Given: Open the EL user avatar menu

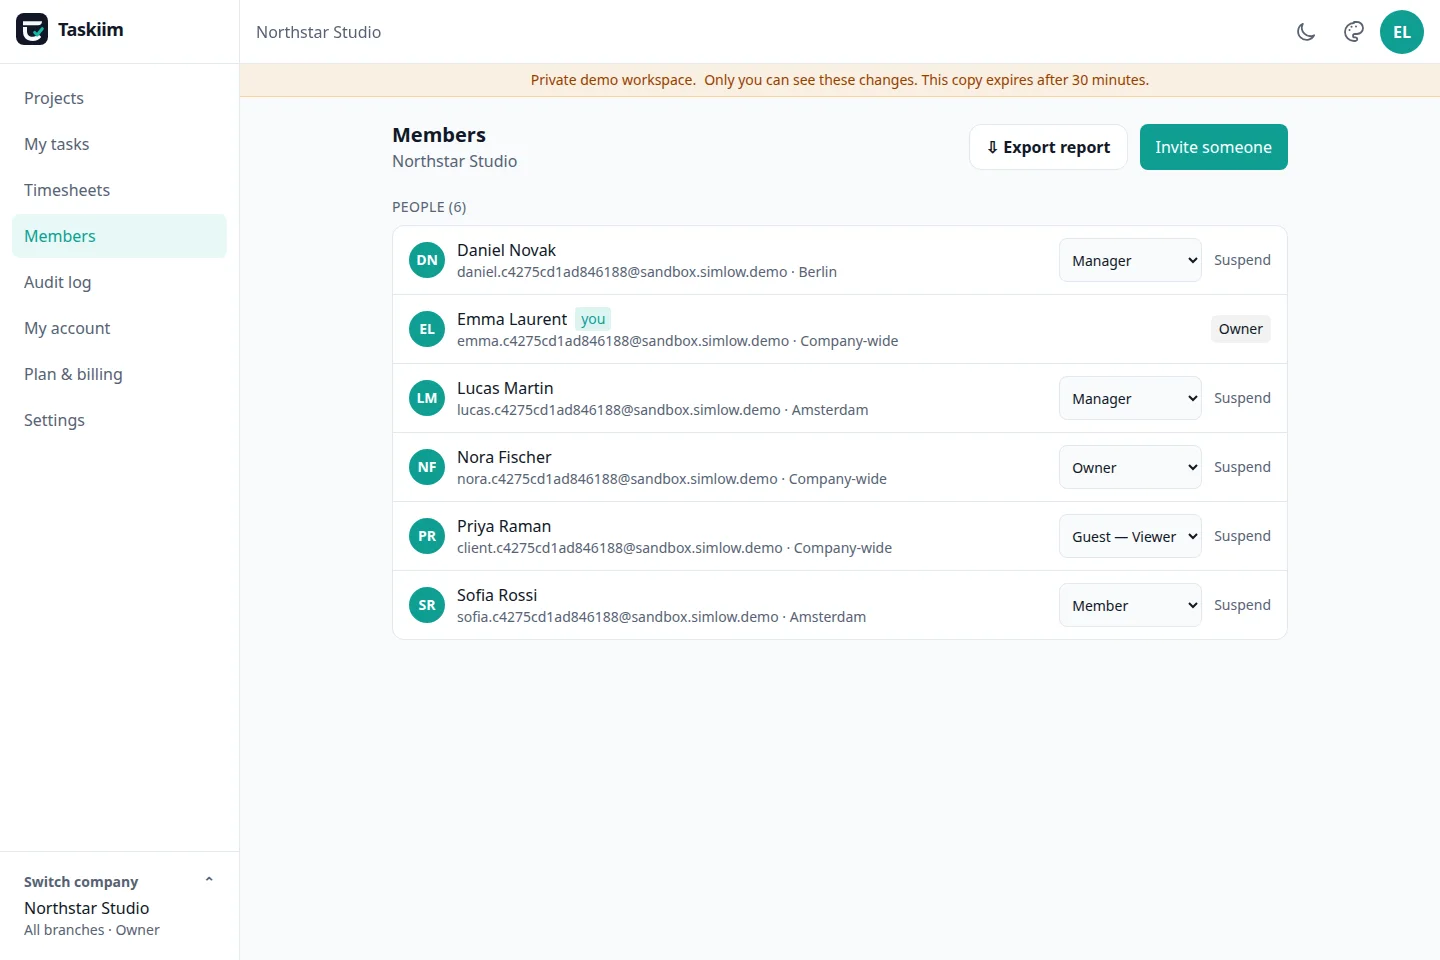Looking at the screenshot, I should [1402, 32].
